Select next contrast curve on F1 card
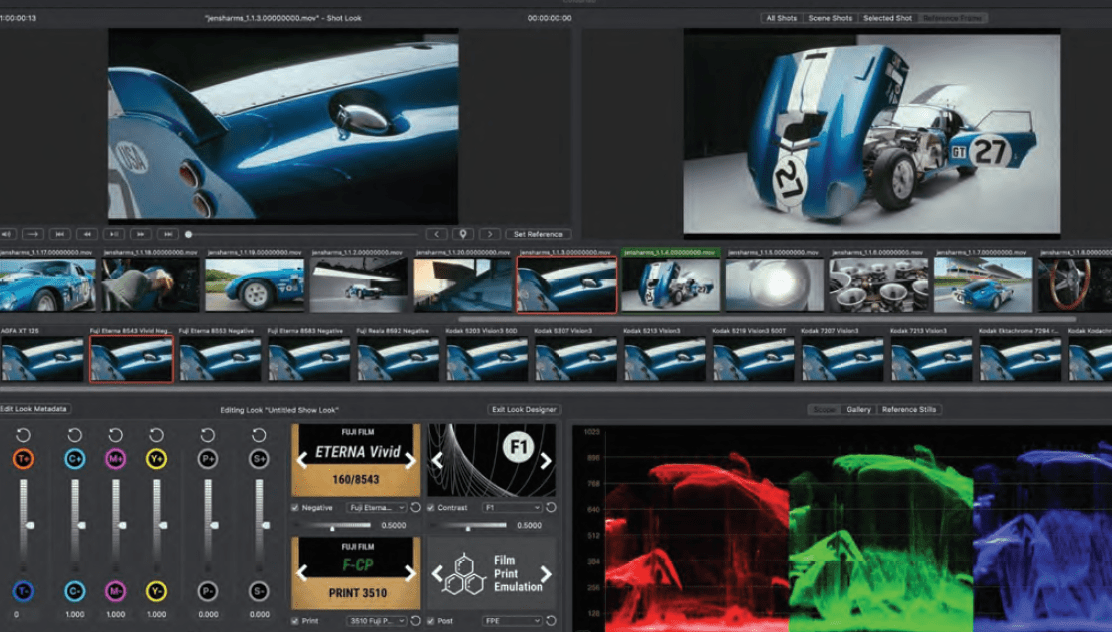Image resolution: width=1112 pixels, height=632 pixels. tap(545, 461)
